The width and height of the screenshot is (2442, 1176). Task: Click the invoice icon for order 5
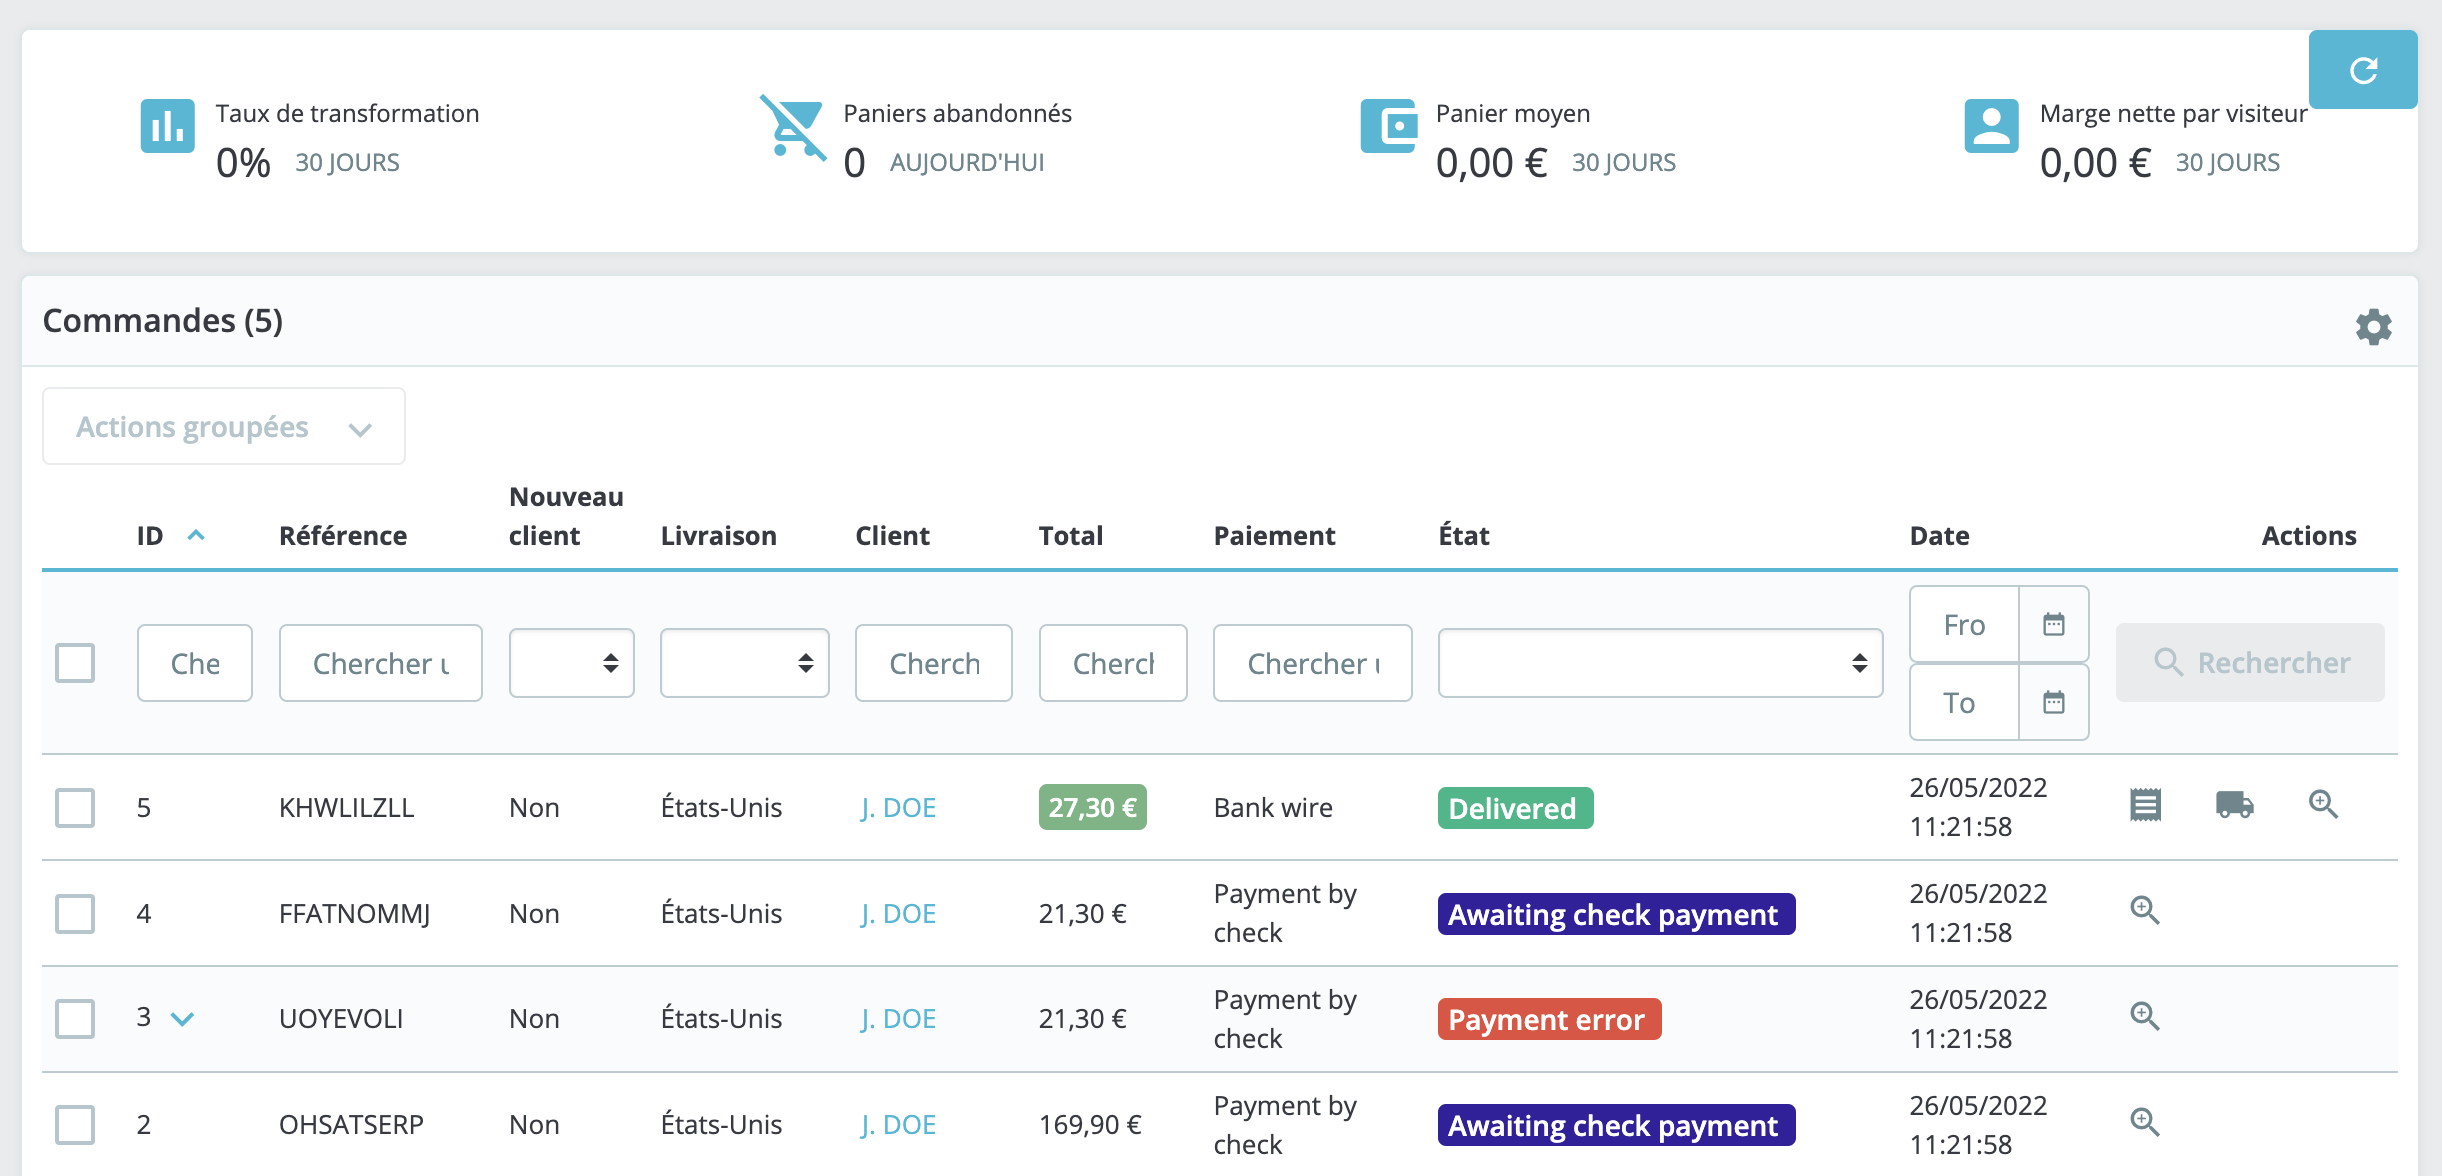pyautogui.click(x=2143, y=805)
